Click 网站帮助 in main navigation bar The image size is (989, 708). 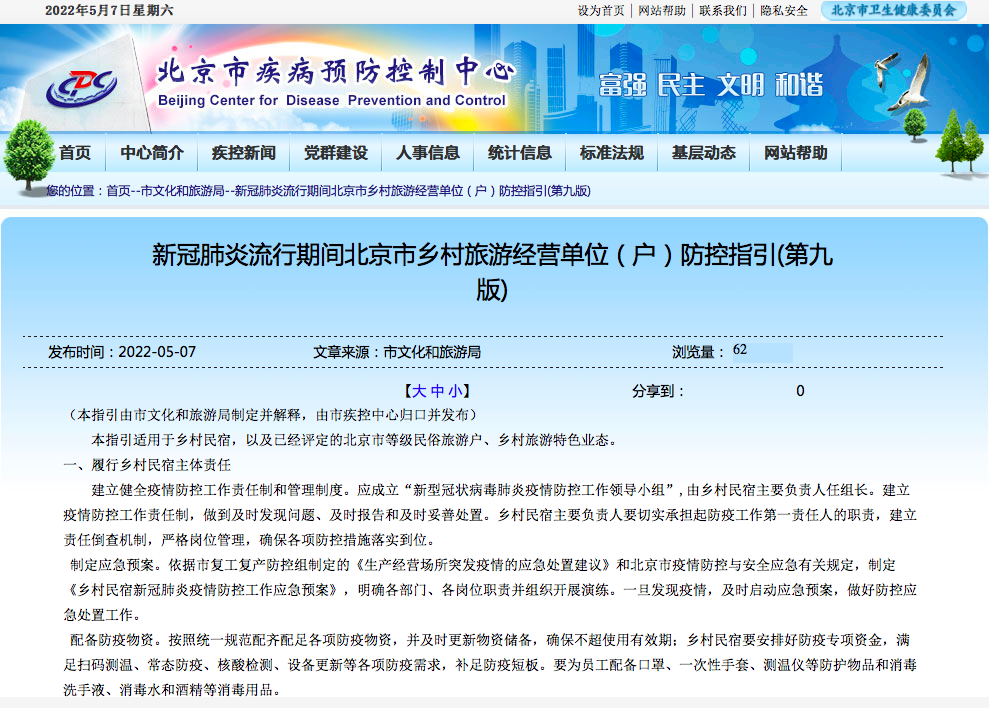(796, 153)
